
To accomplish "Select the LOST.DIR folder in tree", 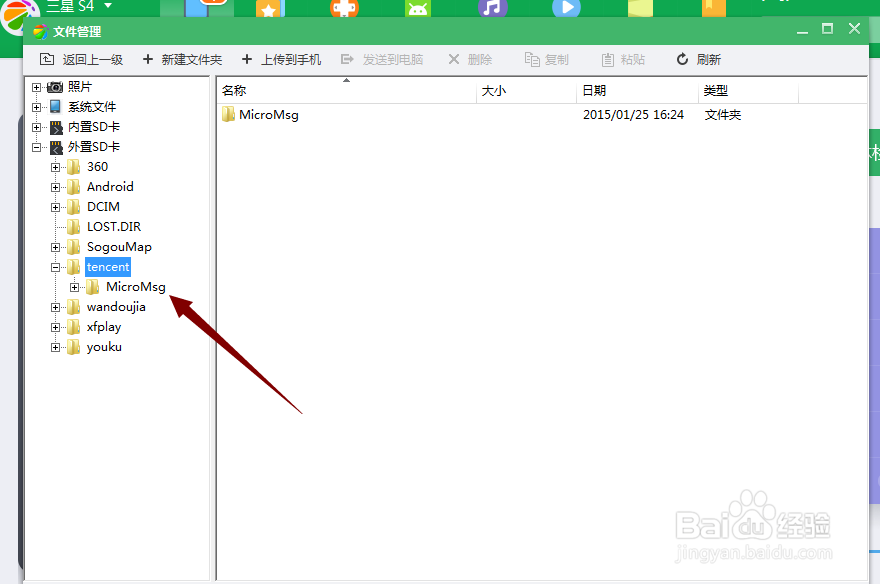I will tap(114, 227).
